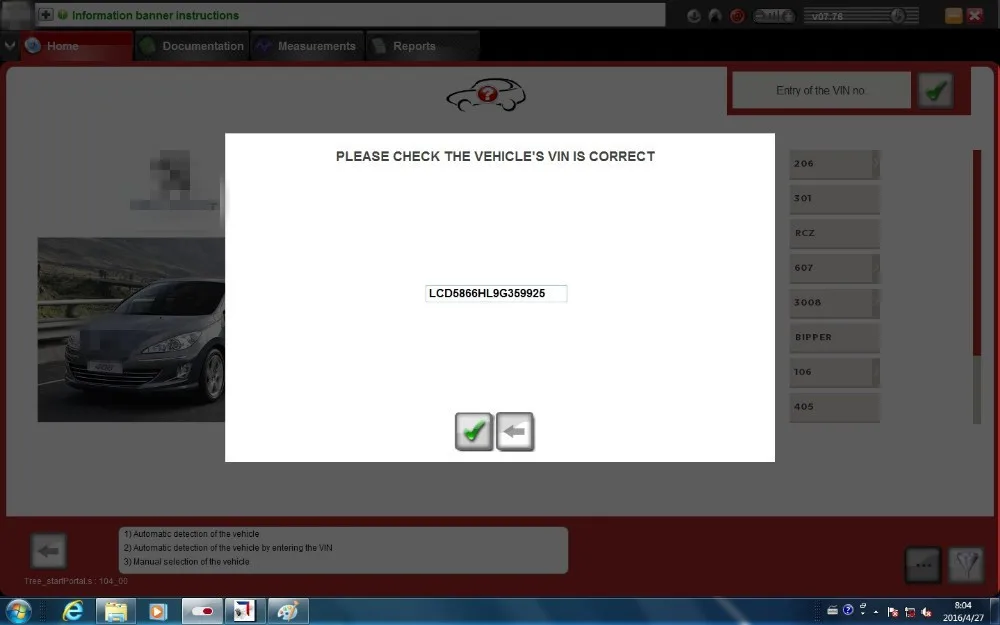Click the Peugeot car photo thumbnail
The width and height of the screenshot is (1000, 625).
tap(131, 330)
